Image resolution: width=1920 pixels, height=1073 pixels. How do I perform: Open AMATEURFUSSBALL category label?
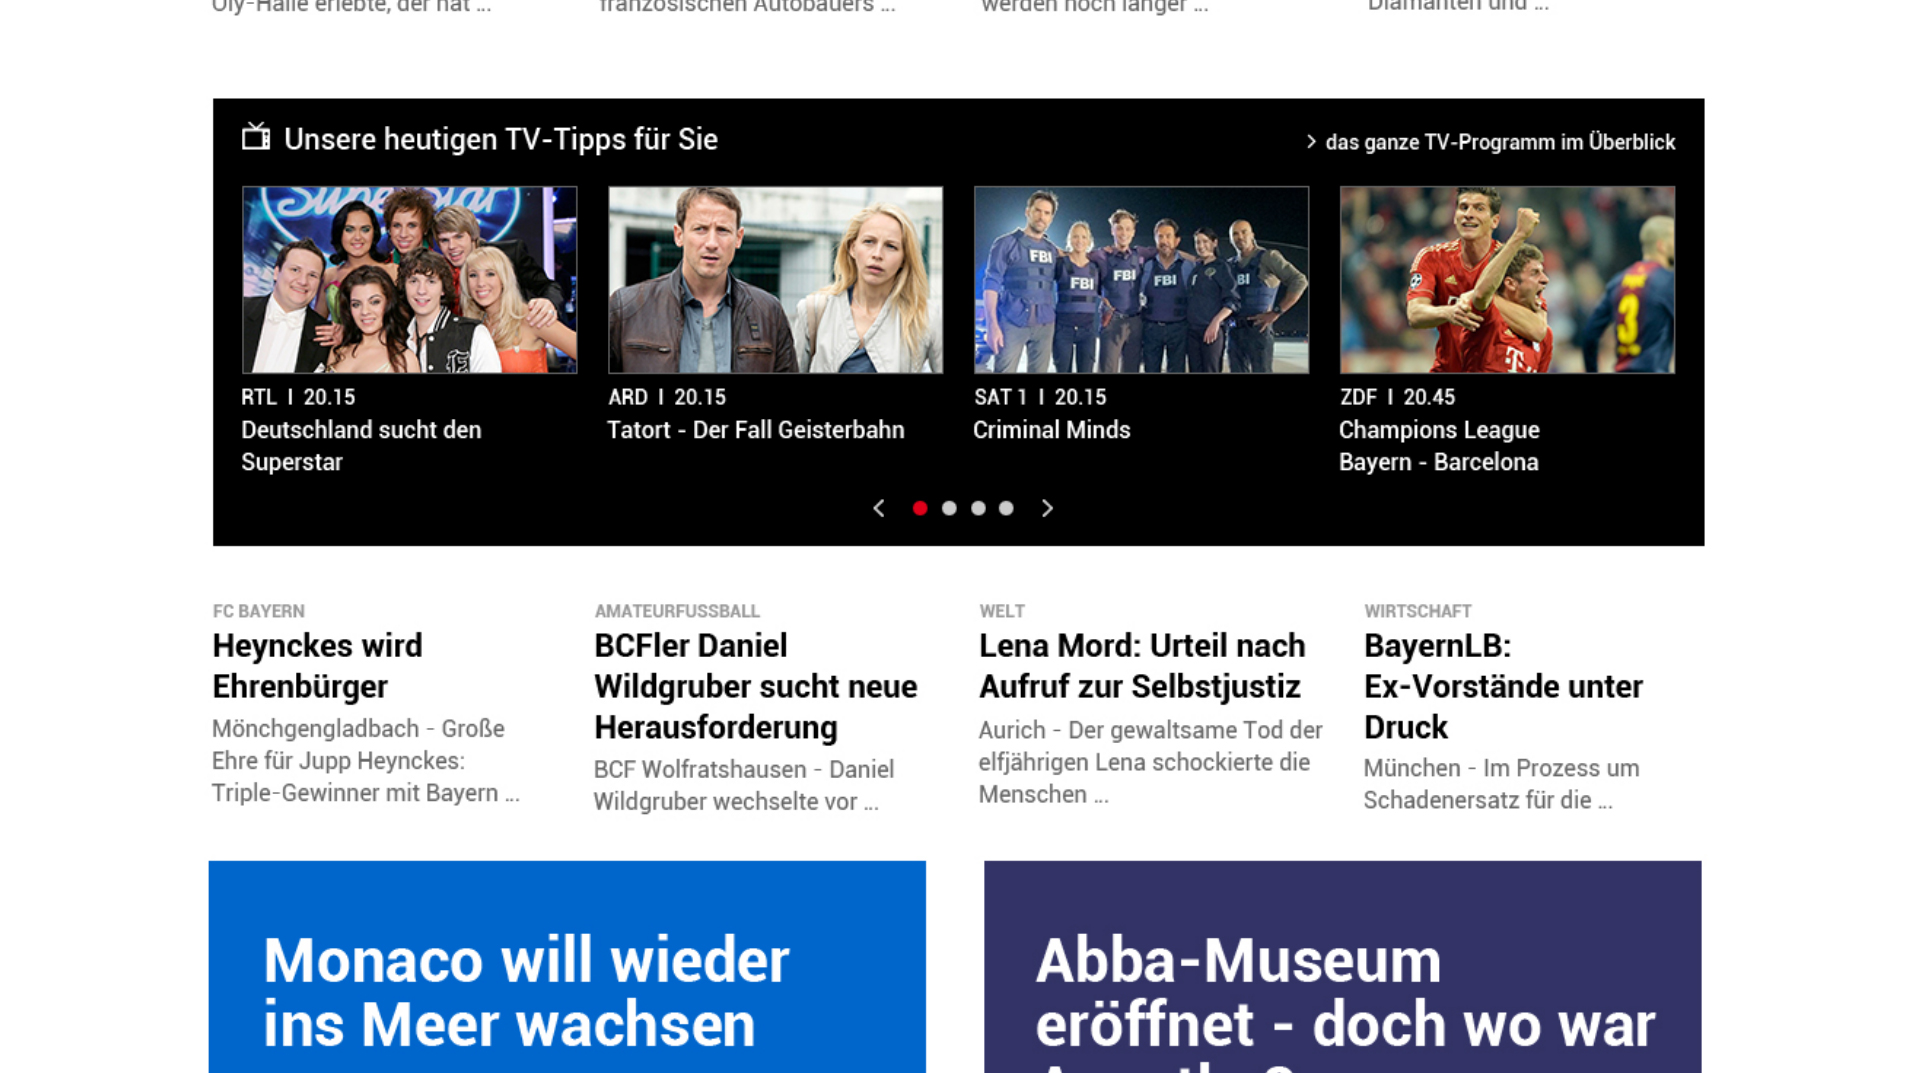click(x=677, y=611)
